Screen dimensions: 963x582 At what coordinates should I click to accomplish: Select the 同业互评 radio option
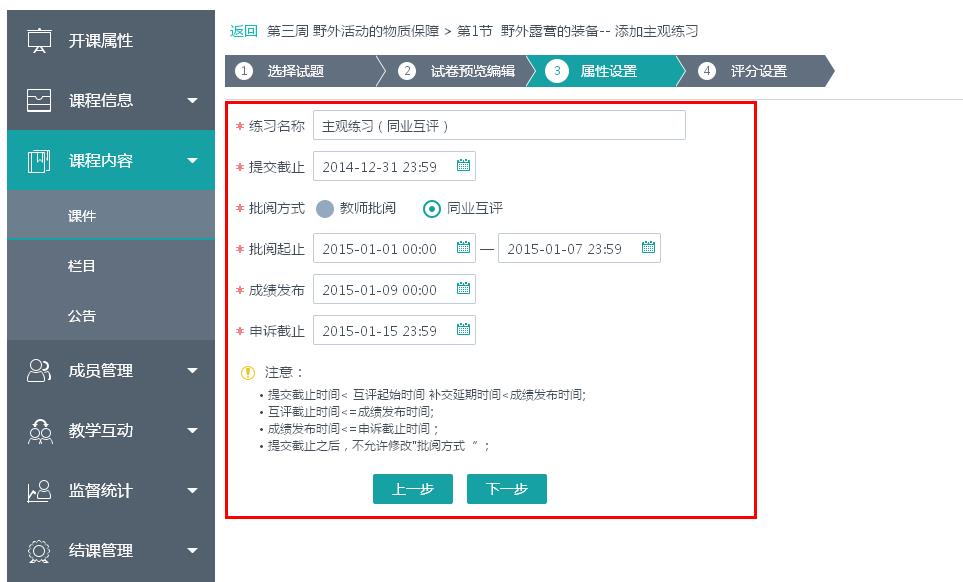[x=432, y=208]
